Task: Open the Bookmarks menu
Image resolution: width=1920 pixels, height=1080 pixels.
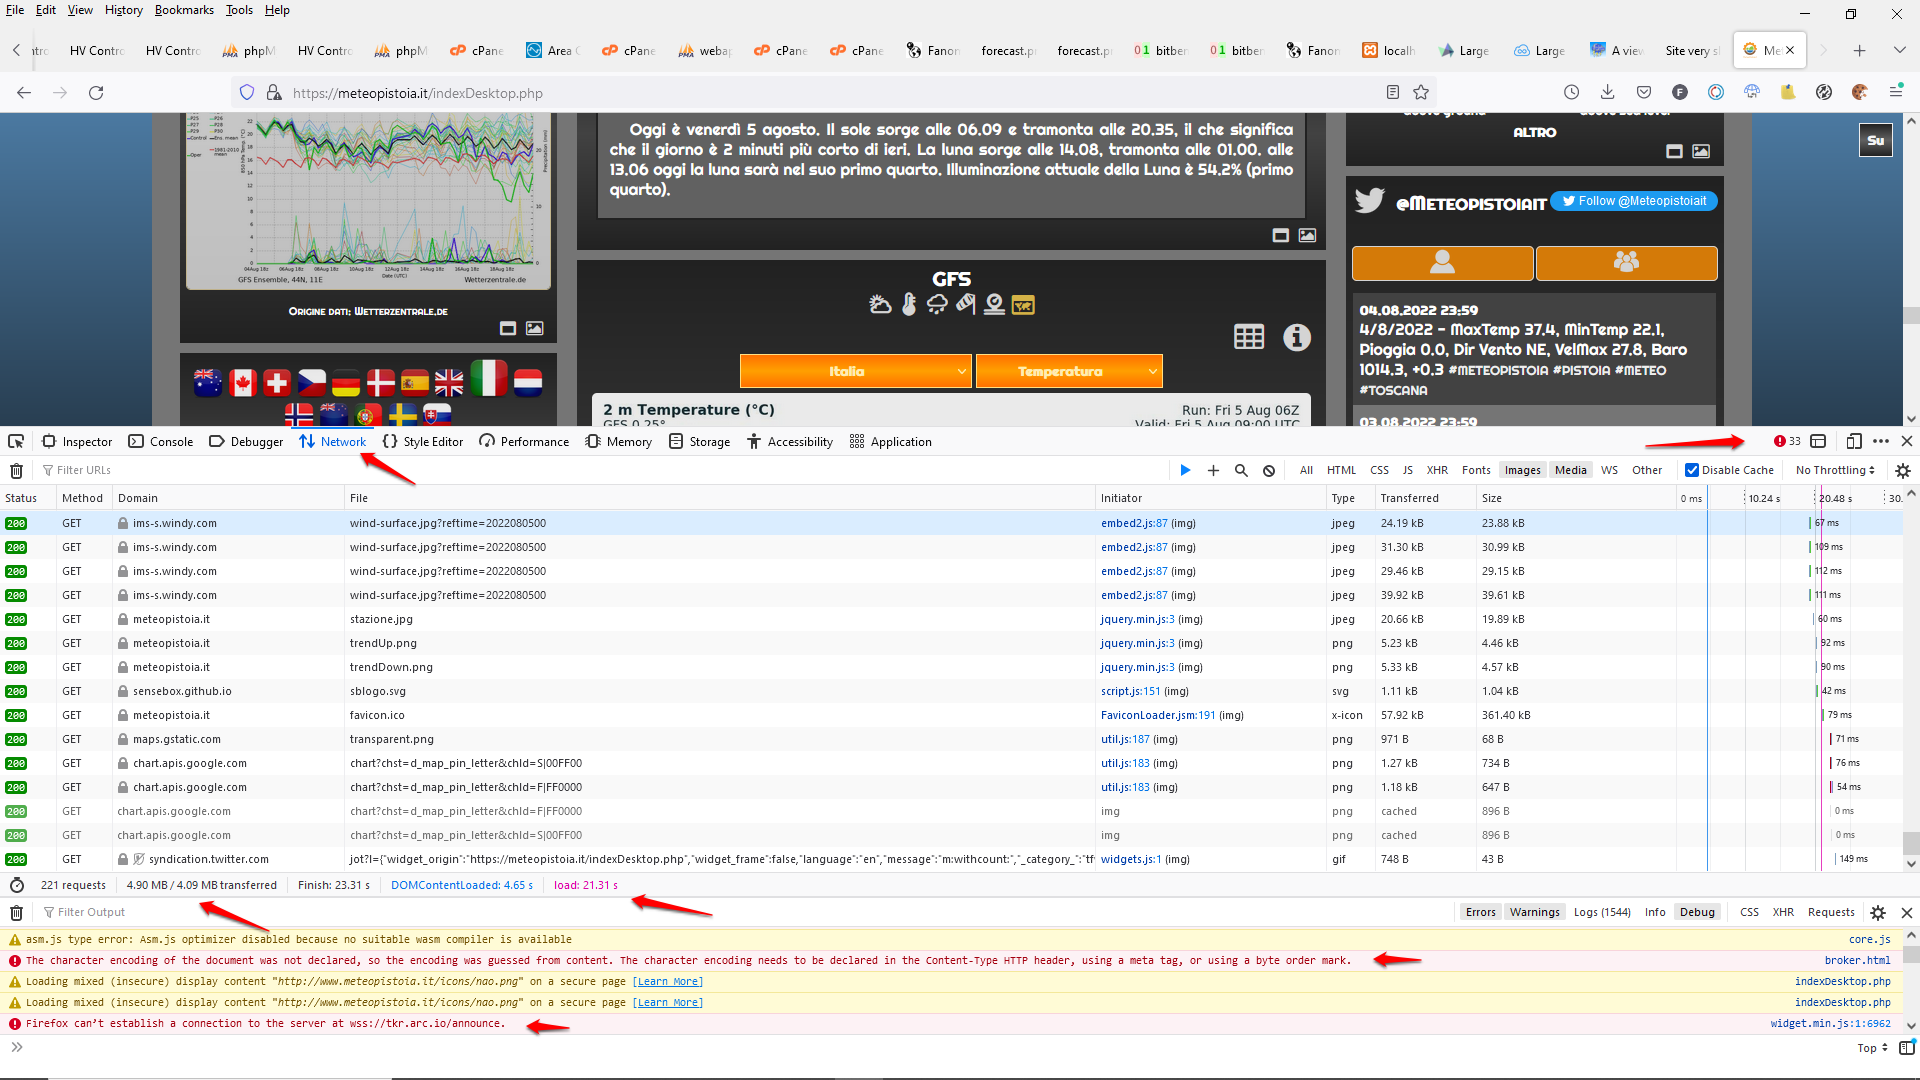Action: coord(184,10)
